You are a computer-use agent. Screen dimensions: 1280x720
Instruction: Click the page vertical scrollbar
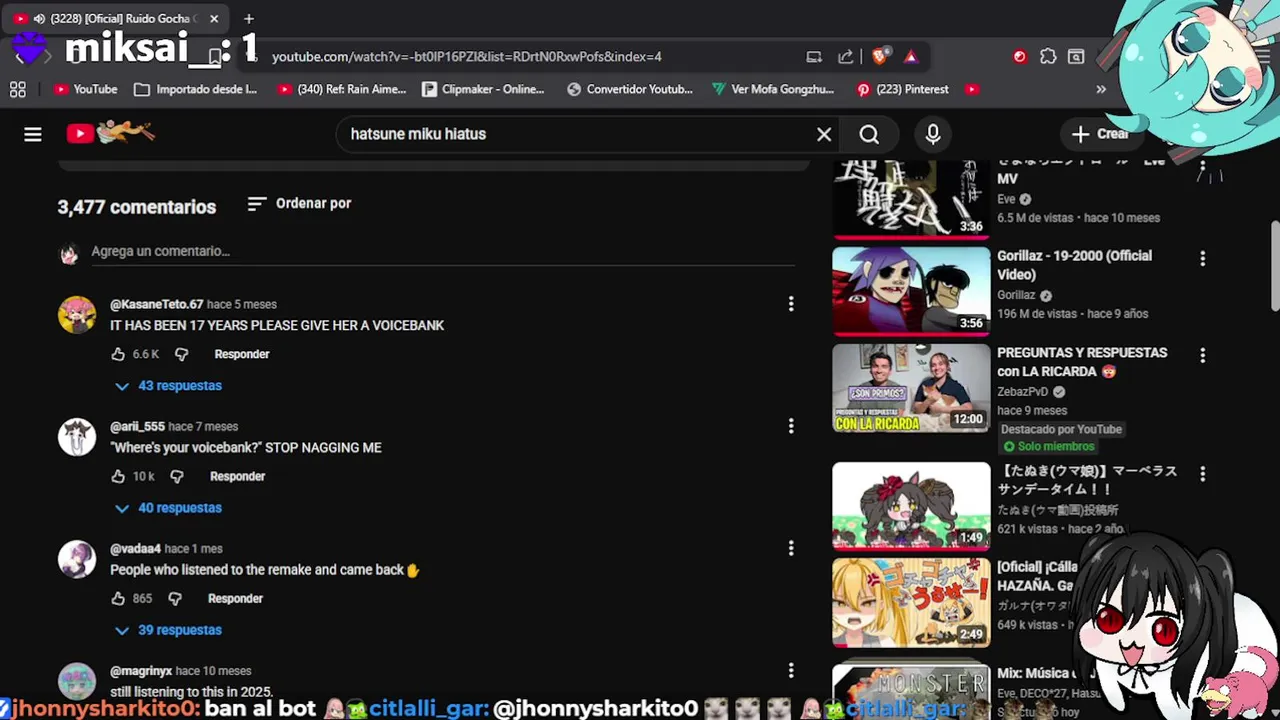[x=1275, y=265]
